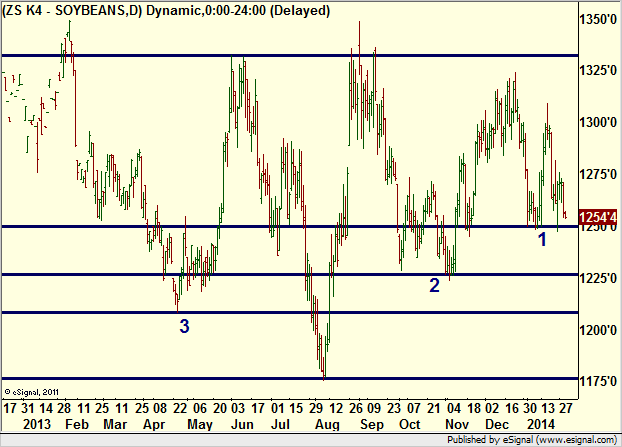The image size is (622, 447).
Task: Click the 2013 year label on time axis
Action: (37, 424)
